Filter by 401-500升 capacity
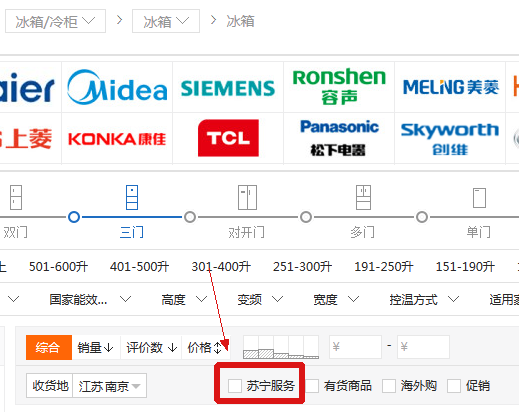 140,267
